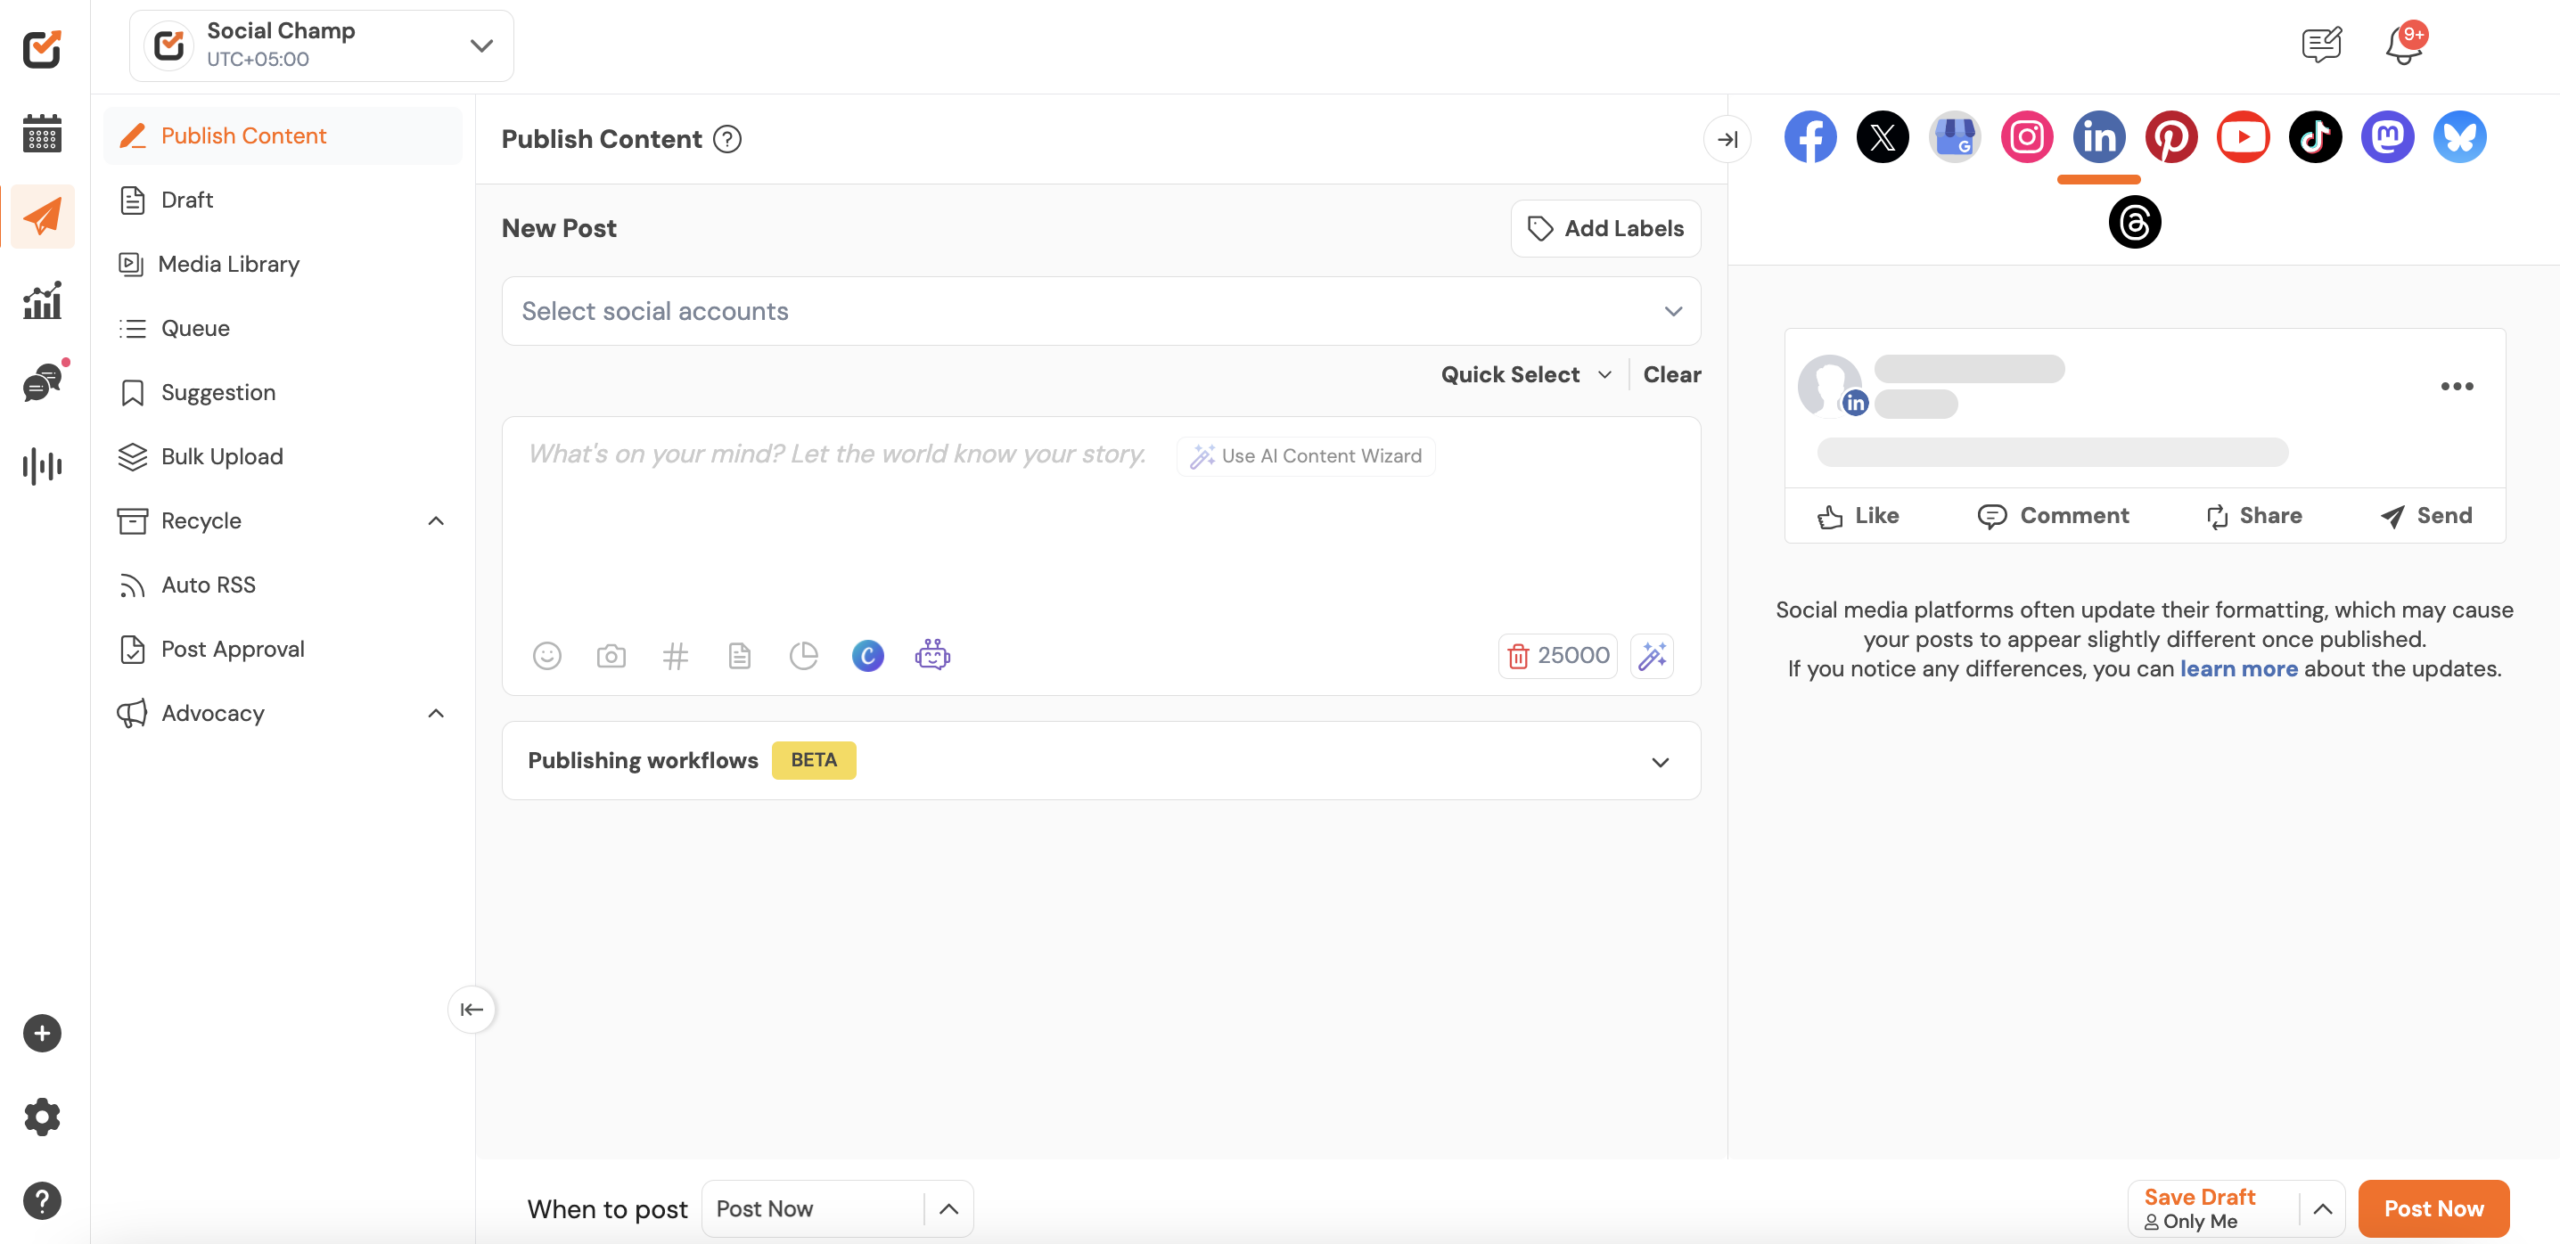Switch preview to the TikTok icon
The image size is (2560, 1244).
(2315, 137)
